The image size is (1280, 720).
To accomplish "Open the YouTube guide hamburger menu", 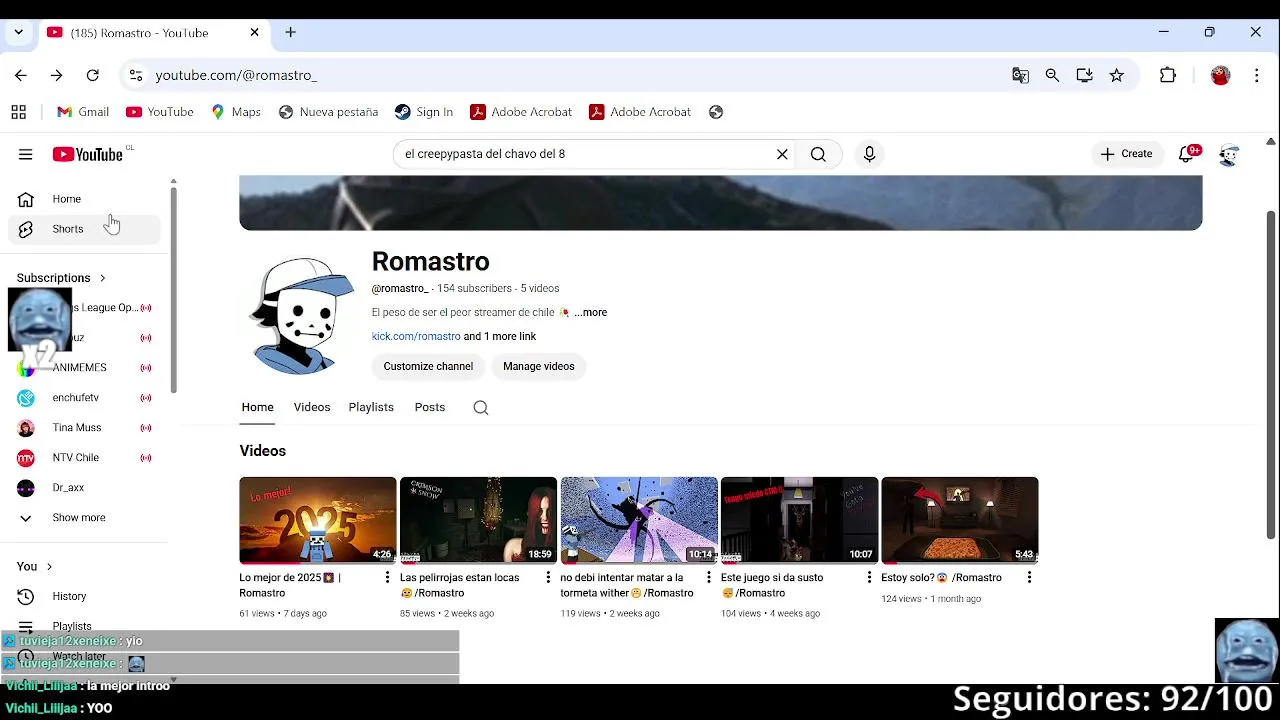I will [26, 154].
